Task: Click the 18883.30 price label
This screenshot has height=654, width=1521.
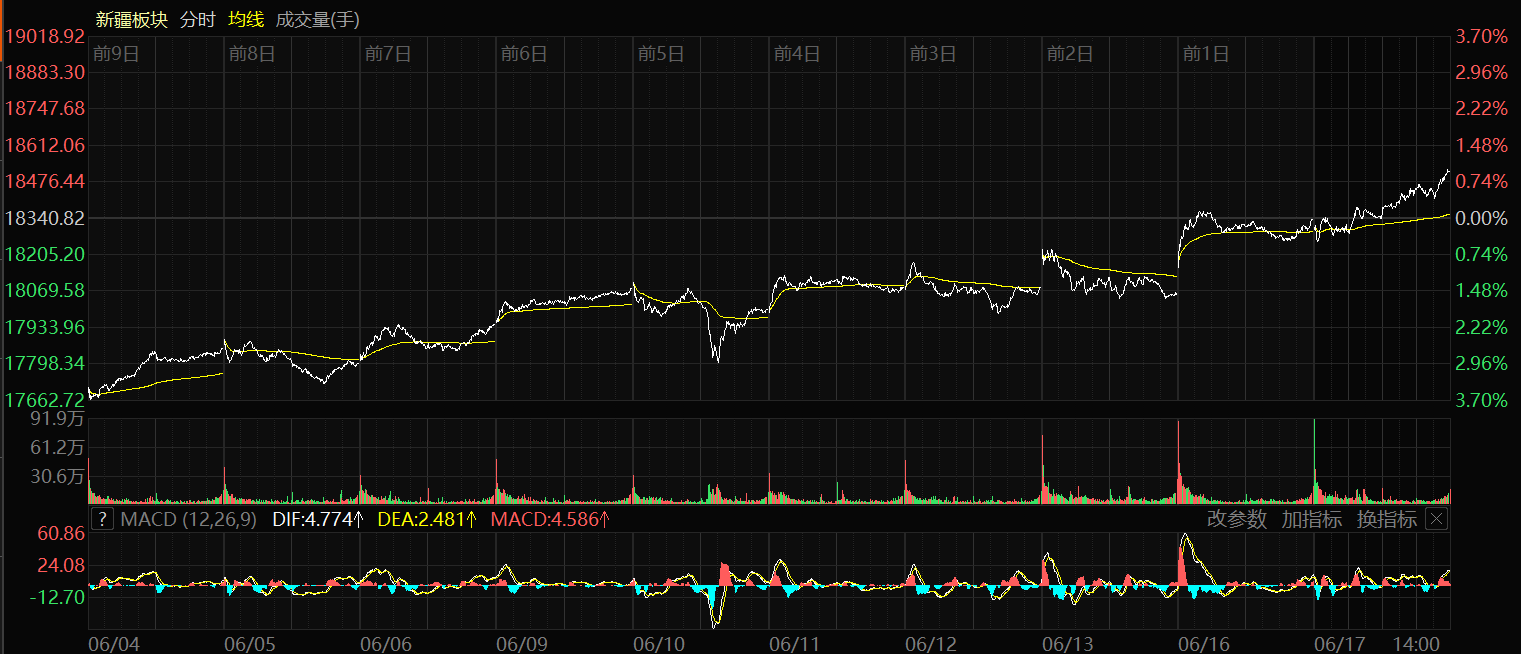Action: pyautogui.click(x=45, y=72)
